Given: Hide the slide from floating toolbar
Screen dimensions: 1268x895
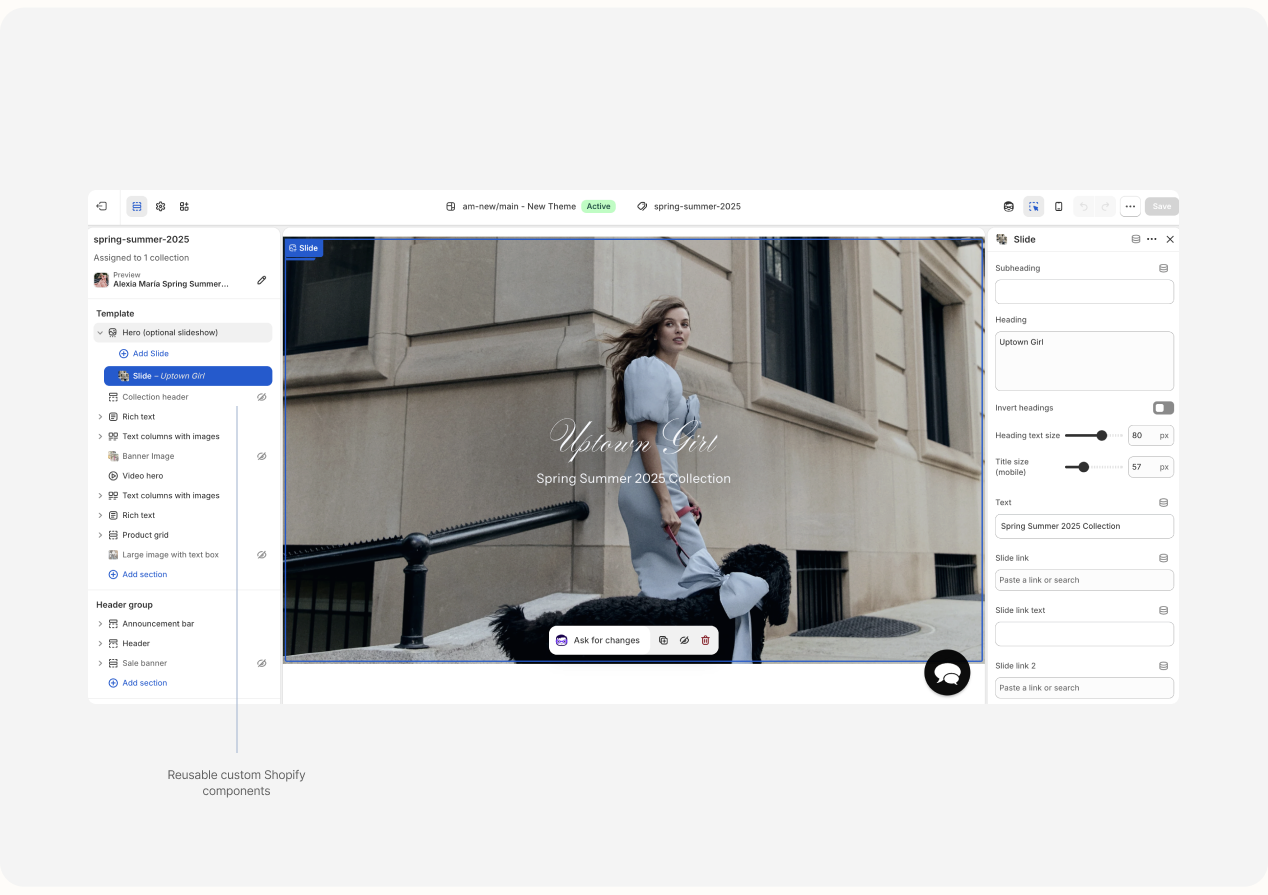Looking at the screenshot, I should [684, 640].
